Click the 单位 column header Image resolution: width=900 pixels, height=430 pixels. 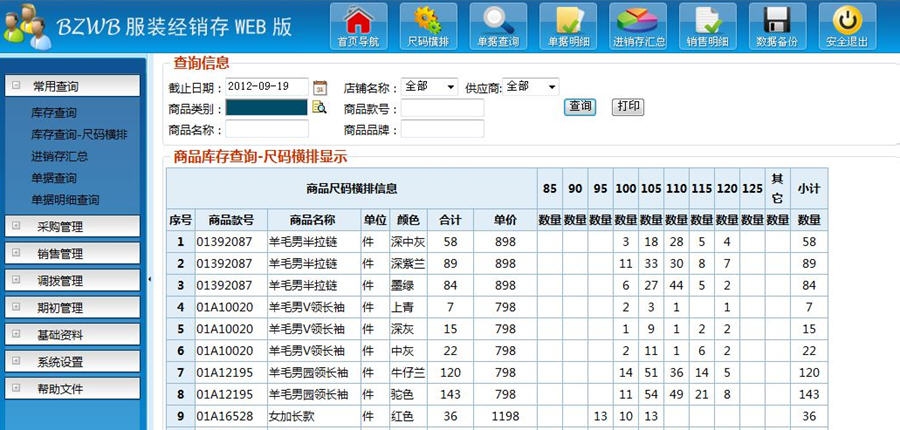tap(375, 220)
